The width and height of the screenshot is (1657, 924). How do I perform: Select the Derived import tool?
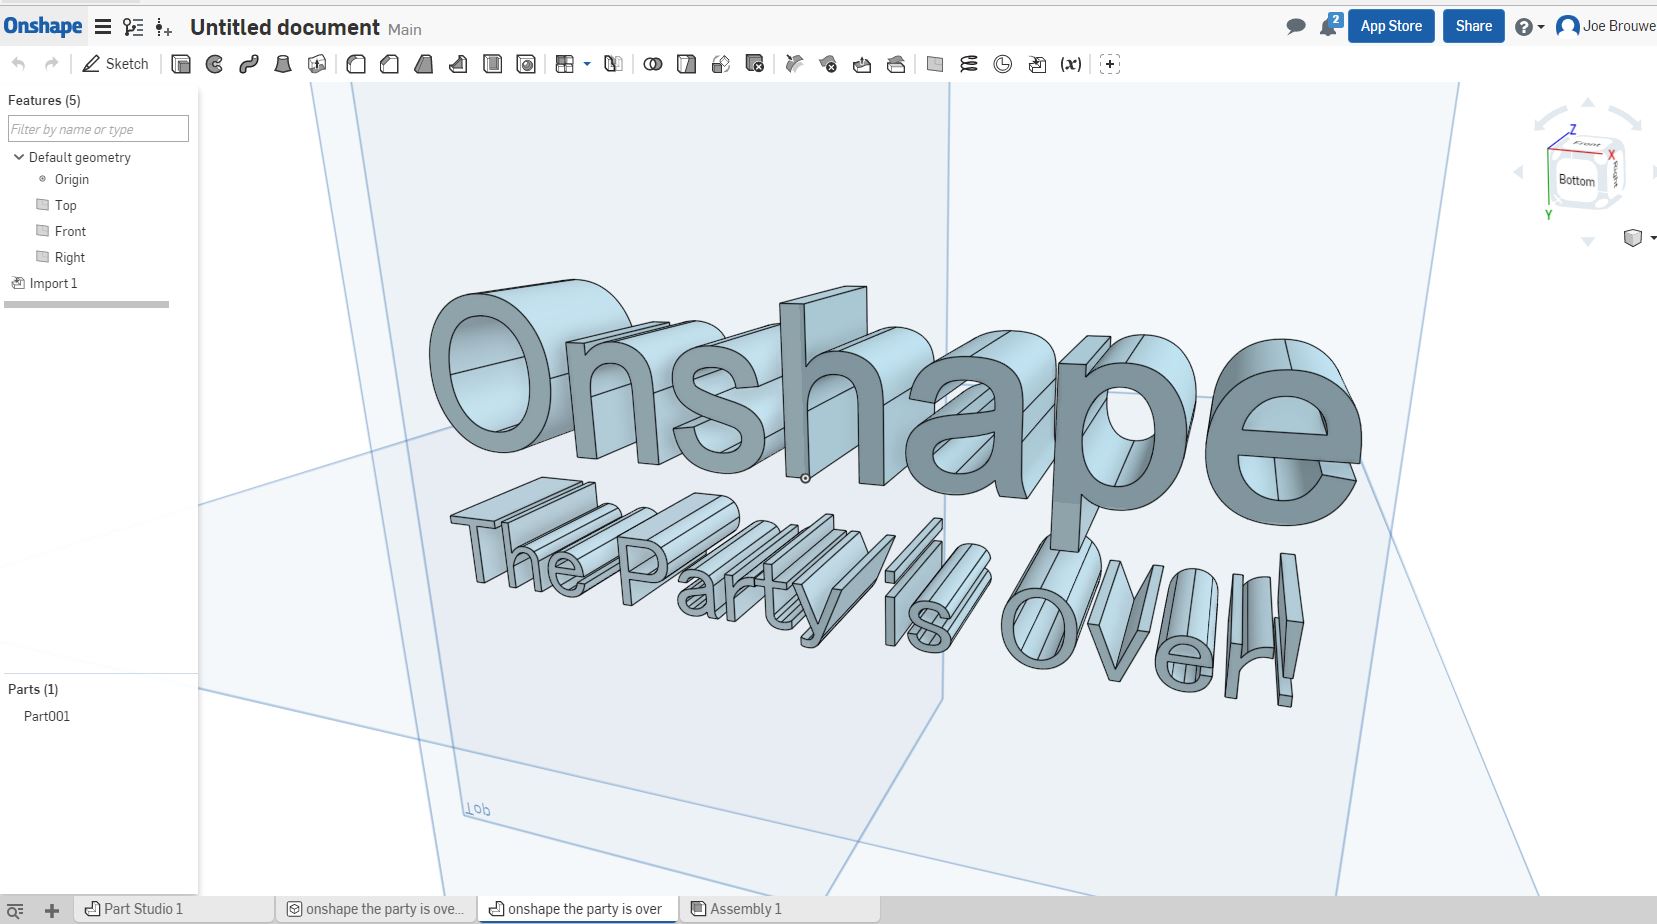[x=1037, y=64]
